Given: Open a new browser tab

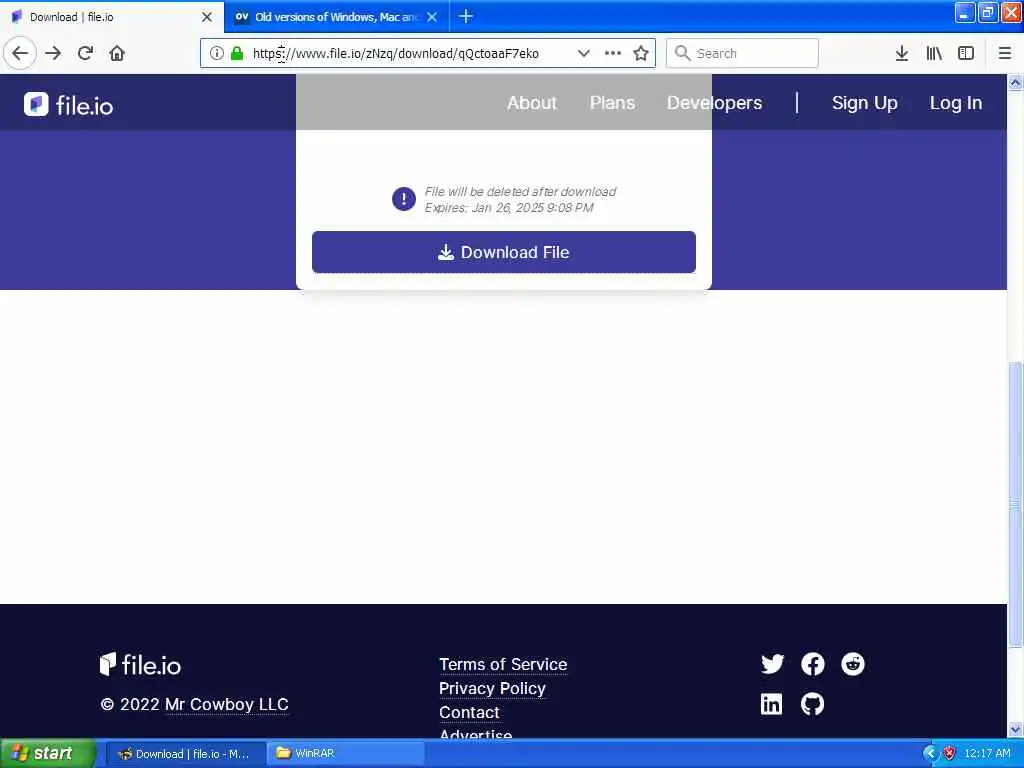Looking at the screenshot, I should click(466, 16).
